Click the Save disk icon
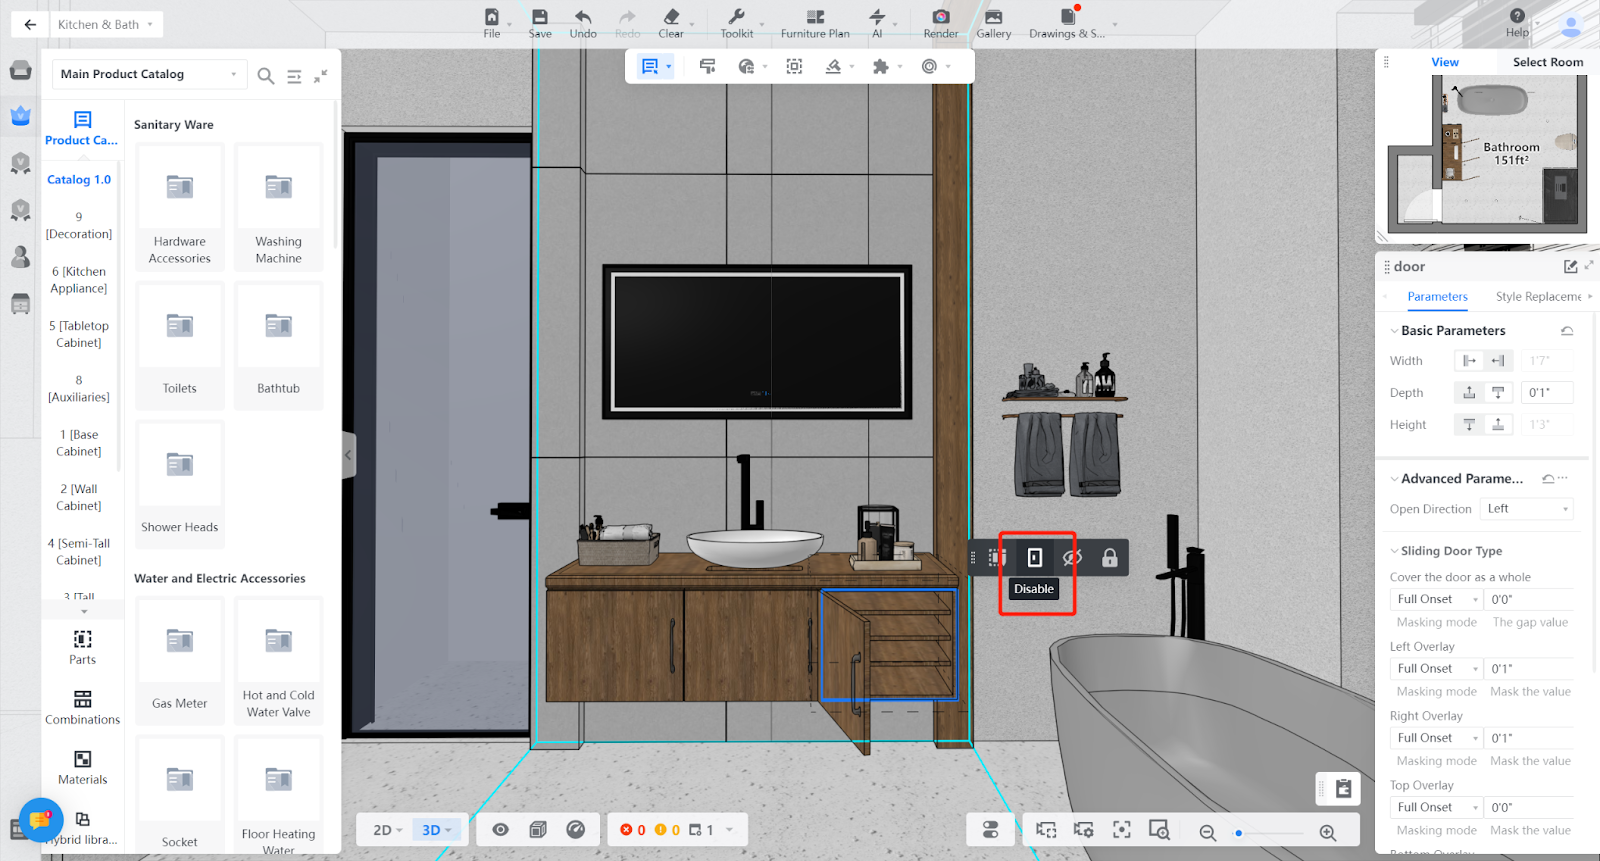1600x861 pixels. [x=540, y=17]
